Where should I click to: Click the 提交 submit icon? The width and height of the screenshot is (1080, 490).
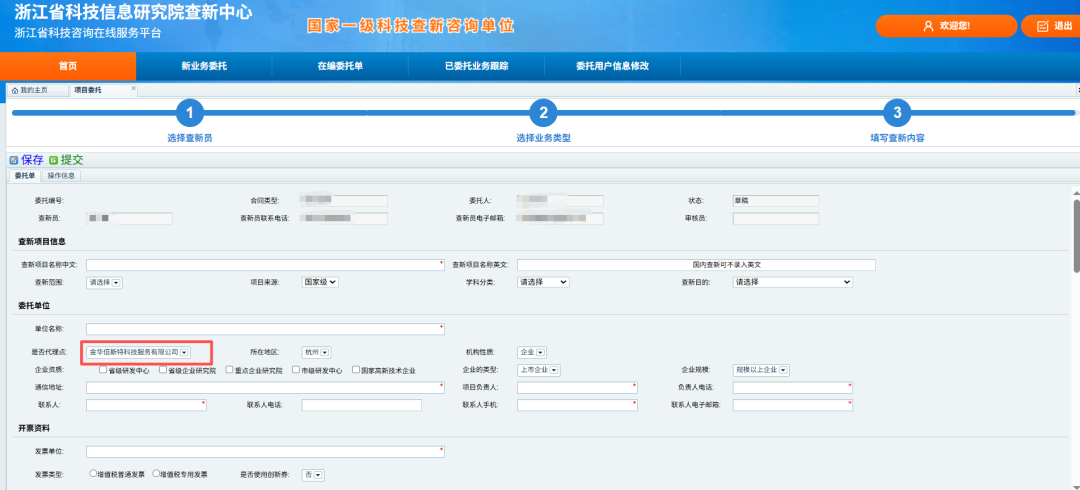[x=54, y=160]
